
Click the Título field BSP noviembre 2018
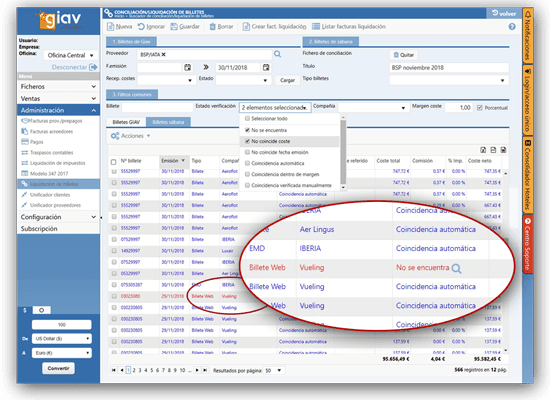449,67
